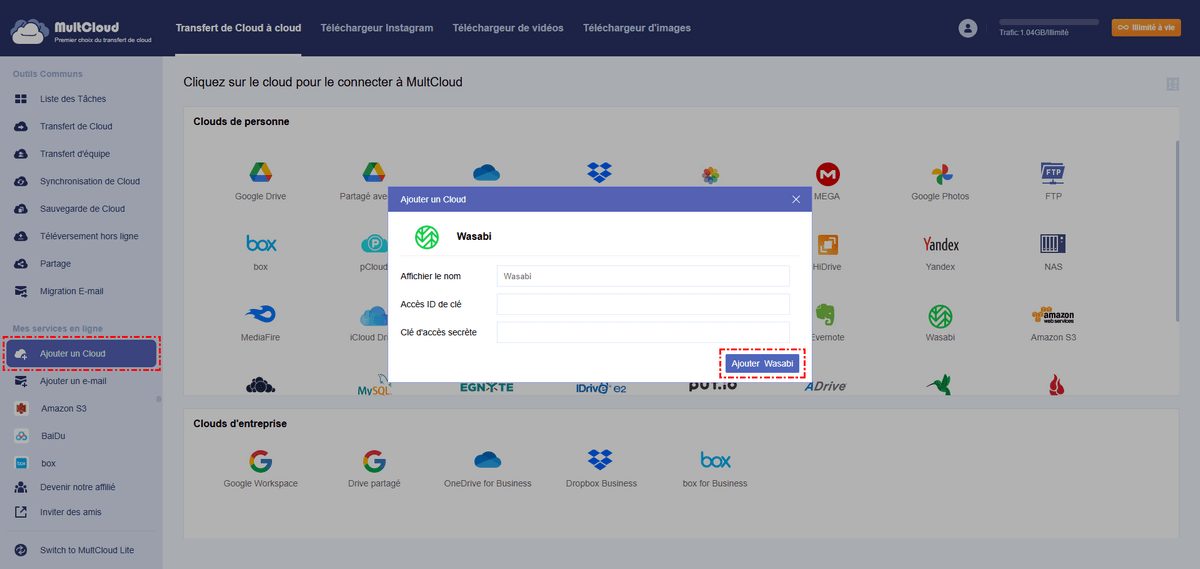This screenshot has width=1200, height=569.
Task: Focus the Afficher le nom input field
Action: tap(643, 276)
